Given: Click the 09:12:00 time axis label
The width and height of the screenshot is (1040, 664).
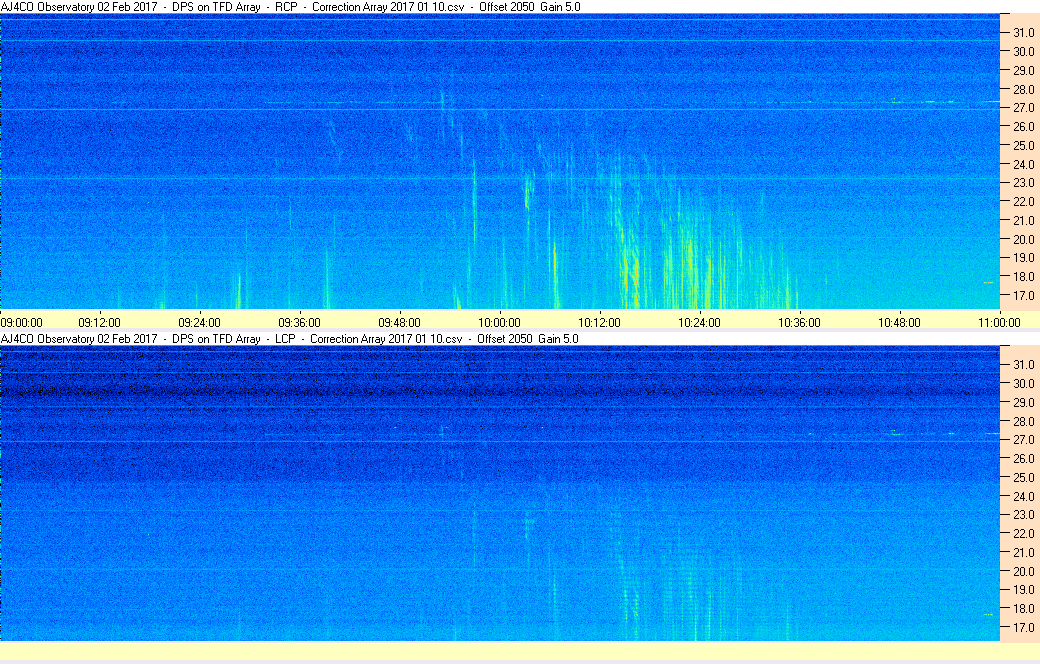Looking at the screenshot, I should pos(99,322).
